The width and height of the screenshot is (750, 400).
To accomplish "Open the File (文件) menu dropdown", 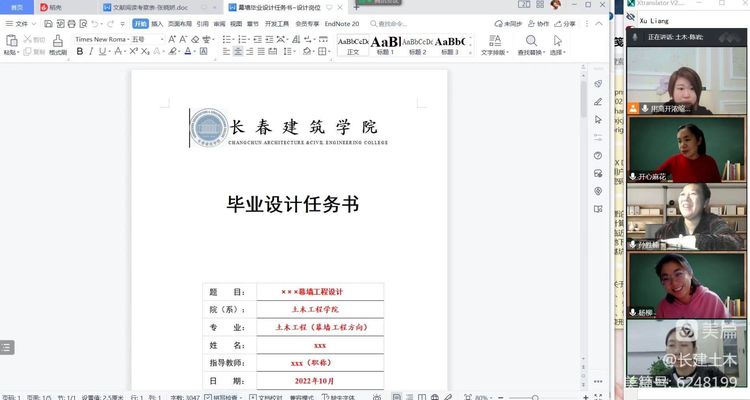I will pos(22,23).
